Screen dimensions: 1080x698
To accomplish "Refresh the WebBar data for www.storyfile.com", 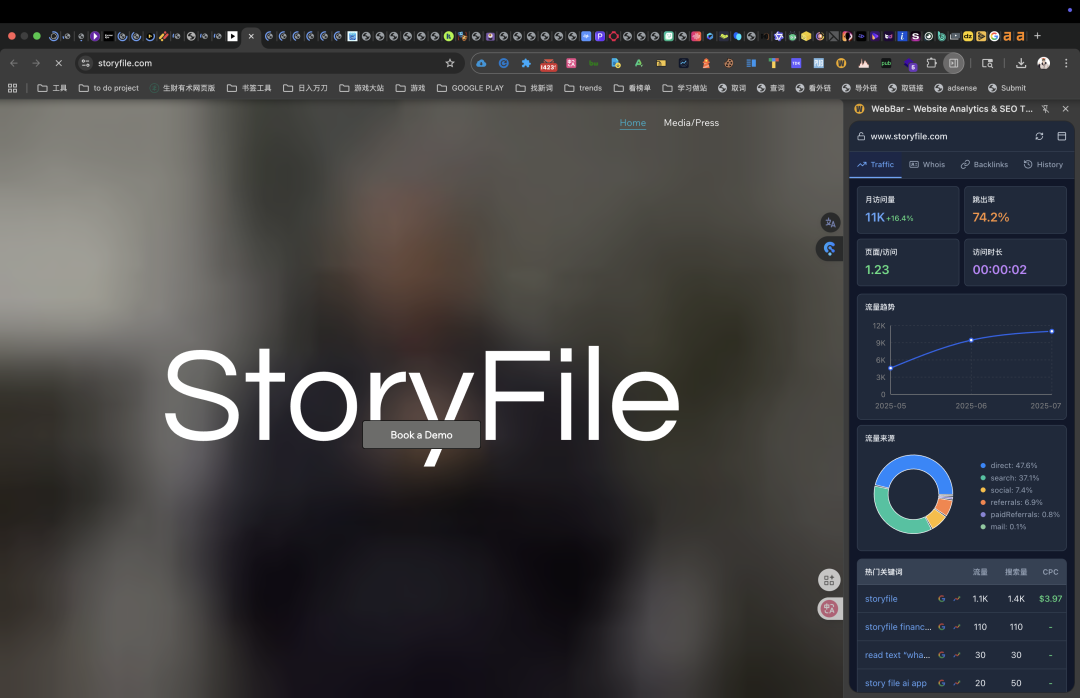I will (1039, 136).
